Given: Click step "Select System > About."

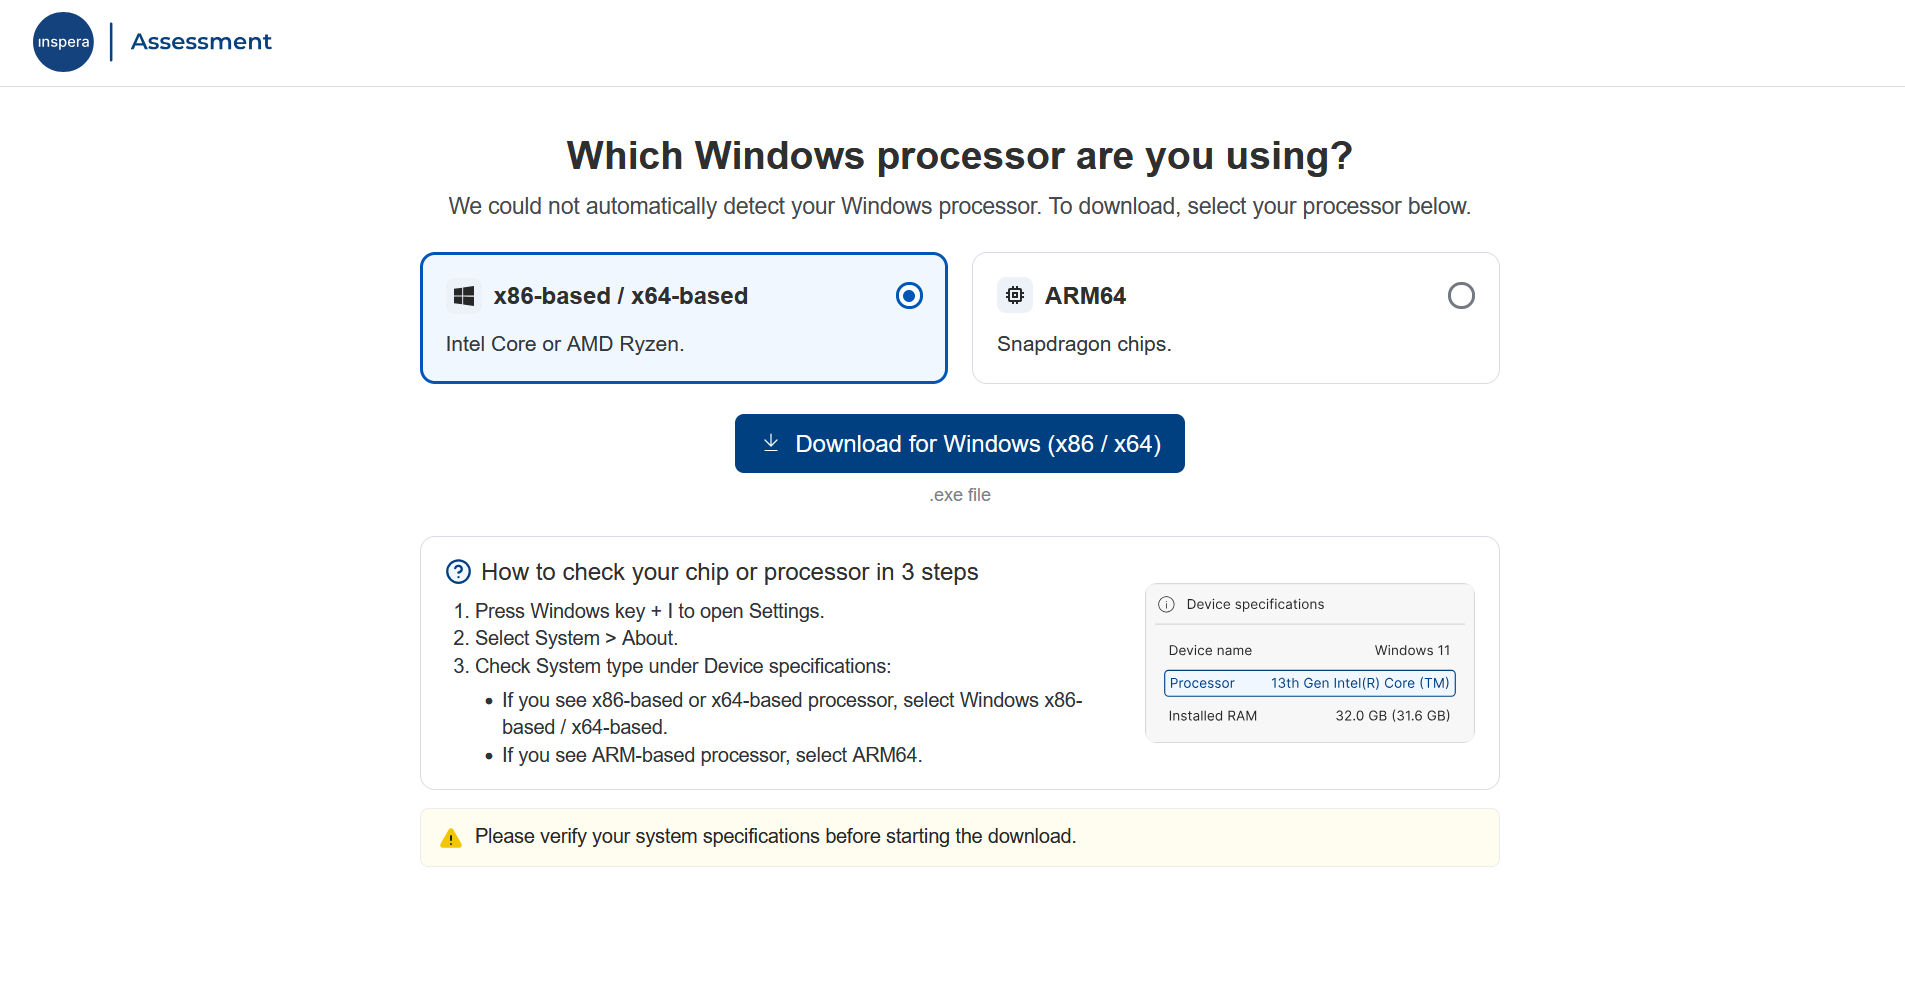Looking at the screenshot, I should (577, 638).
